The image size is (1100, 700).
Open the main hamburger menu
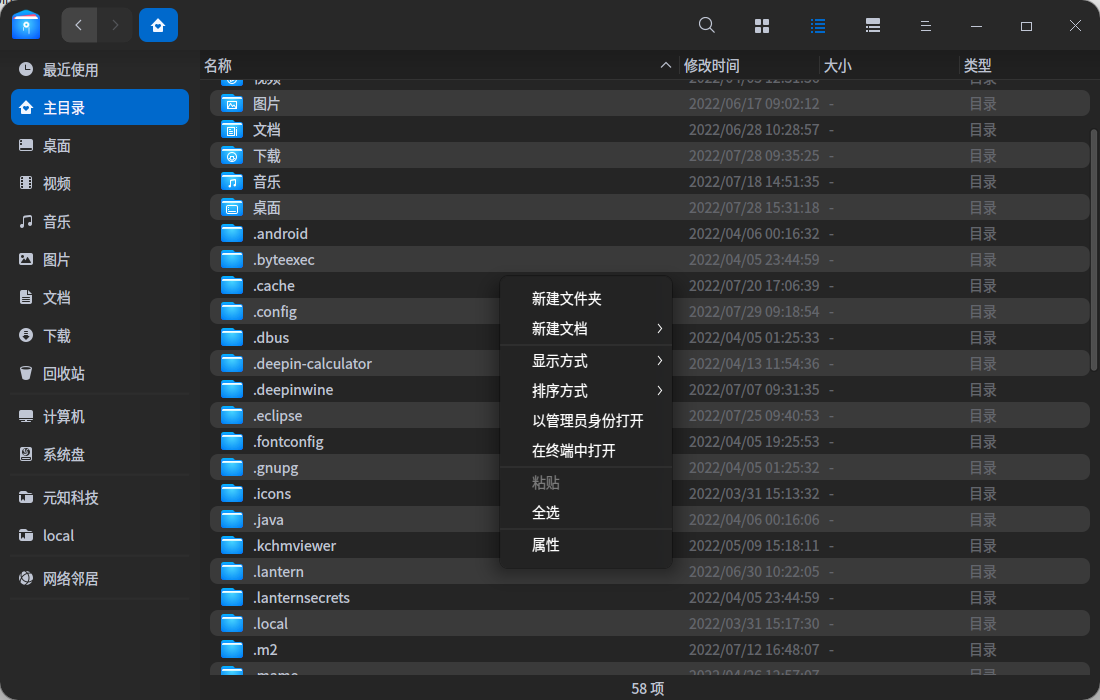925,26
